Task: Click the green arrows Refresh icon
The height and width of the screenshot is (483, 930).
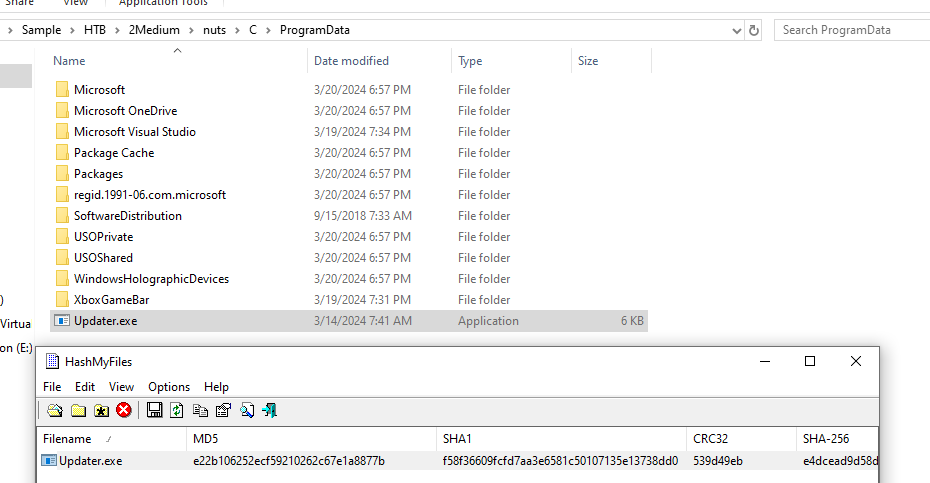Action: pos(177,410)
